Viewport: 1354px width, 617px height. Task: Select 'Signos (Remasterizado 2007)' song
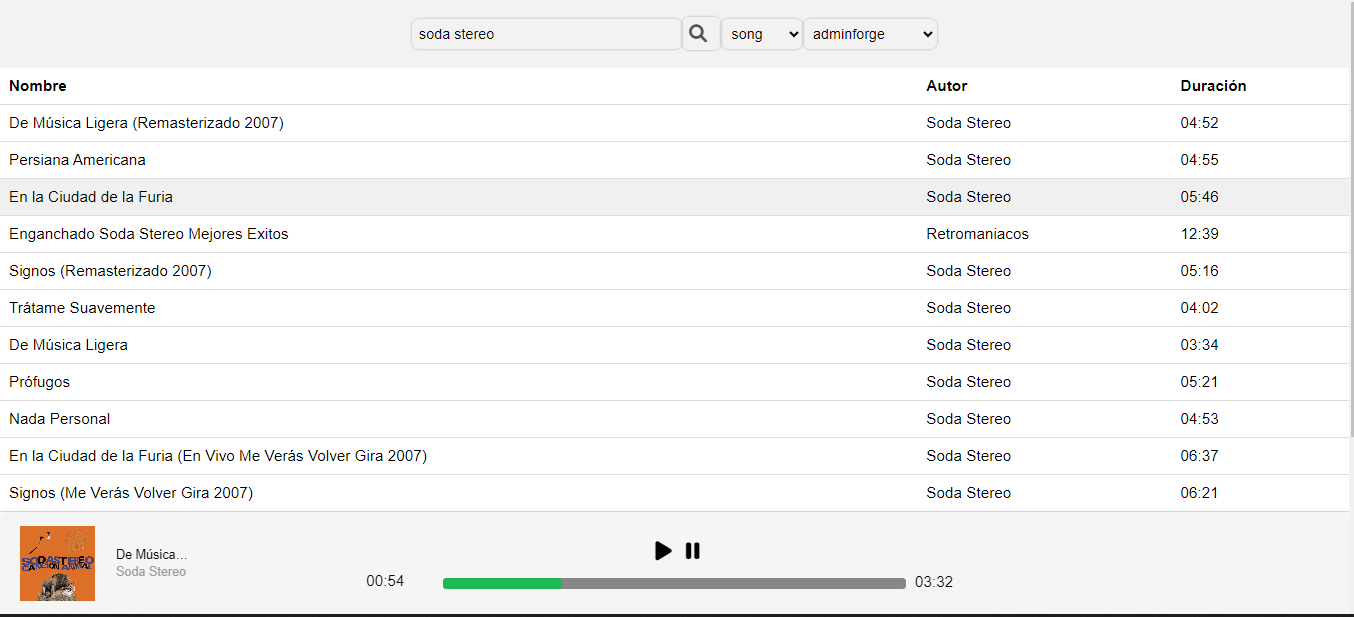tap(110, 271)
